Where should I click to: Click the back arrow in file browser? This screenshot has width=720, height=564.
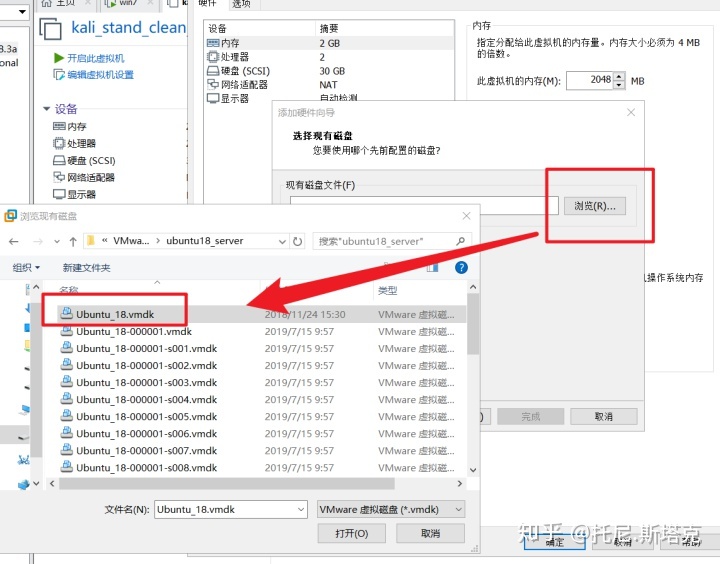(x=14, y=242)
